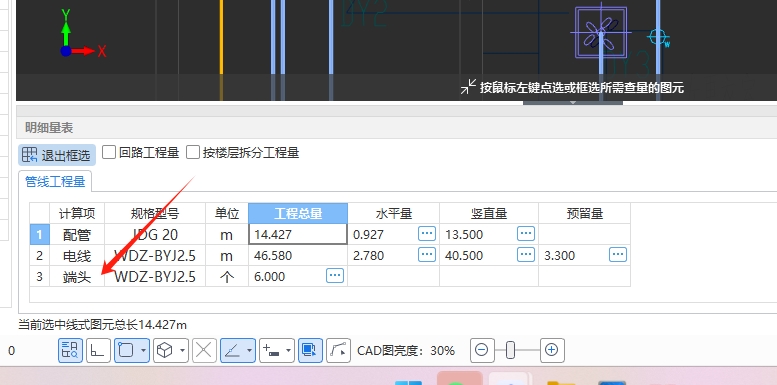Click the small circular fixture symbol with W
The height and width of the screenshot is (385, 777).
[659, 37]
